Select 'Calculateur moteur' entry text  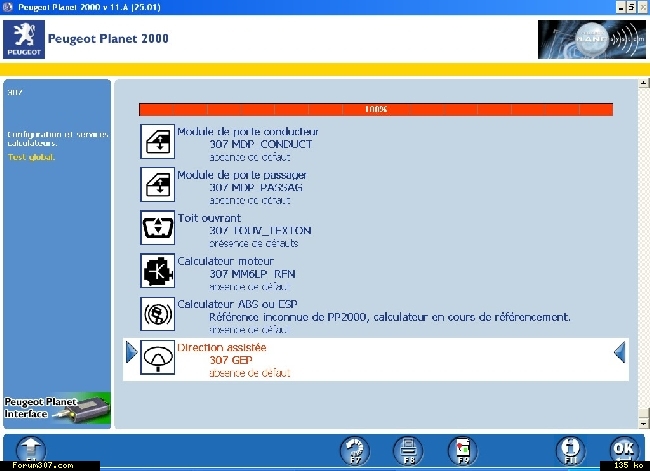pos(226,261)
